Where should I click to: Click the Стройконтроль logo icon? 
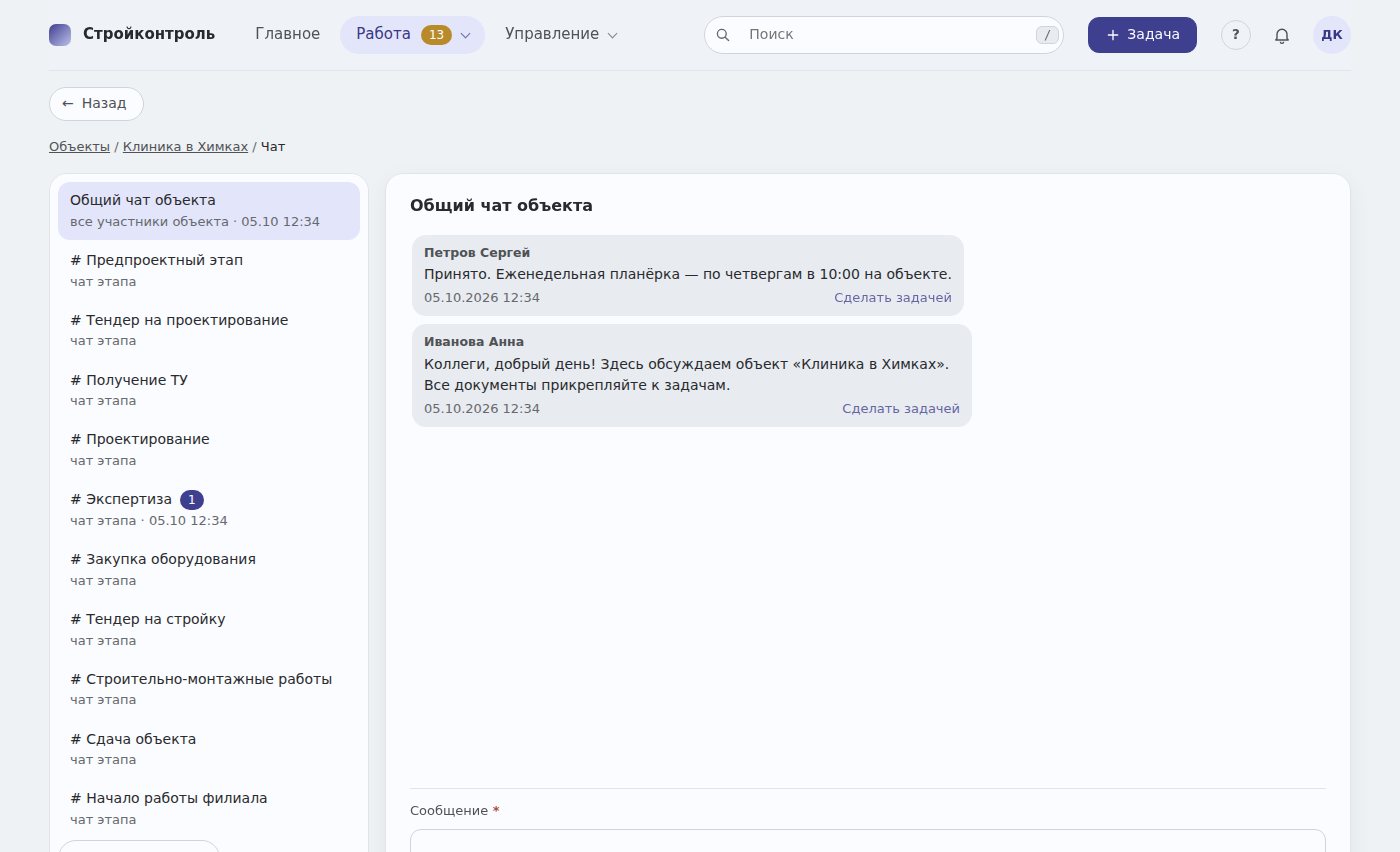click(x=60, y=34)
